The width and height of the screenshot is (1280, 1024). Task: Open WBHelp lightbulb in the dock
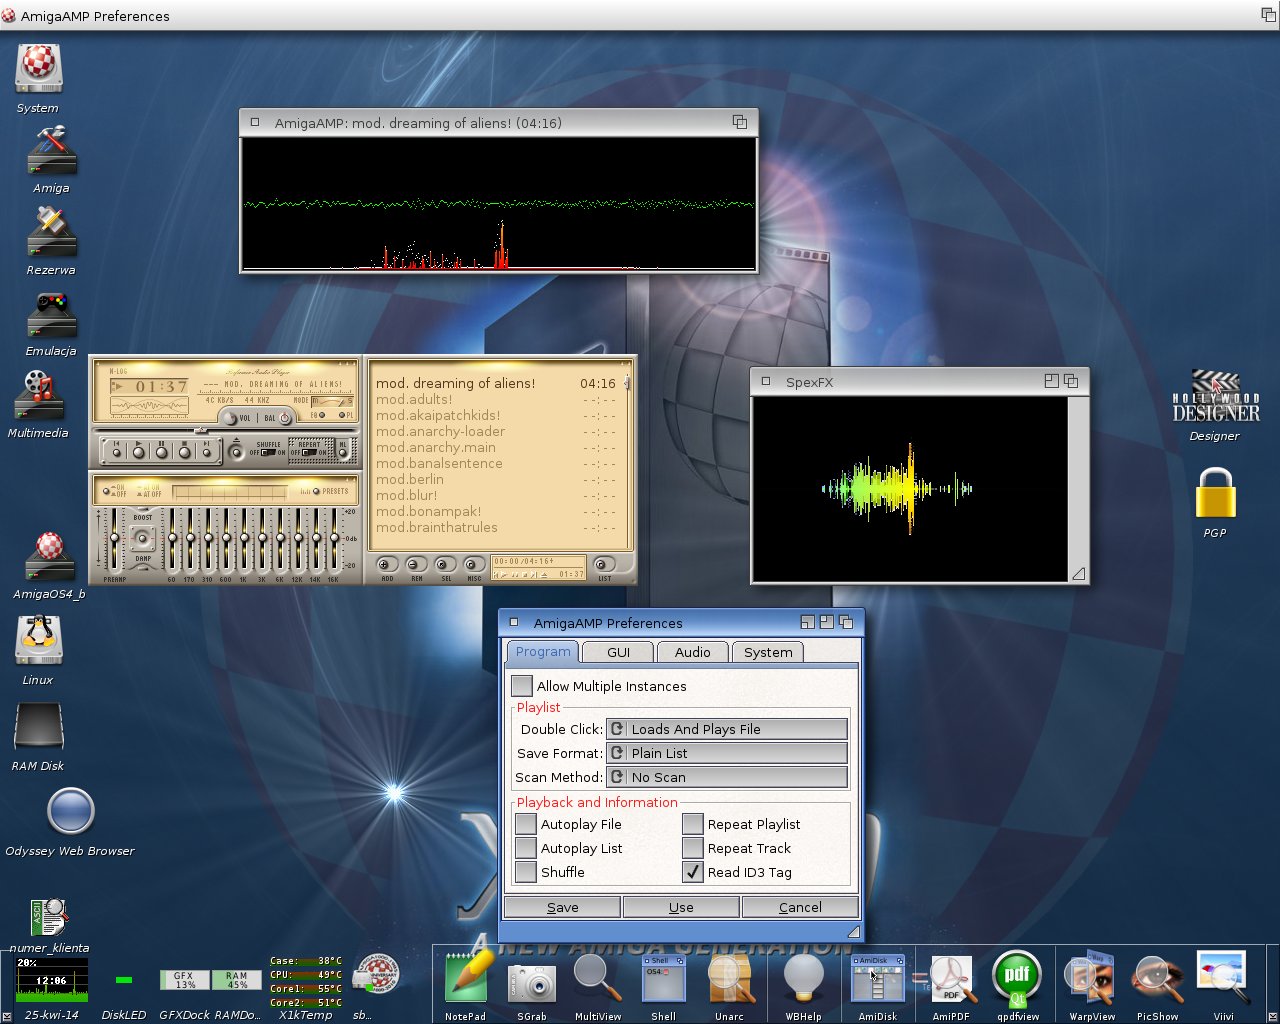803,979
